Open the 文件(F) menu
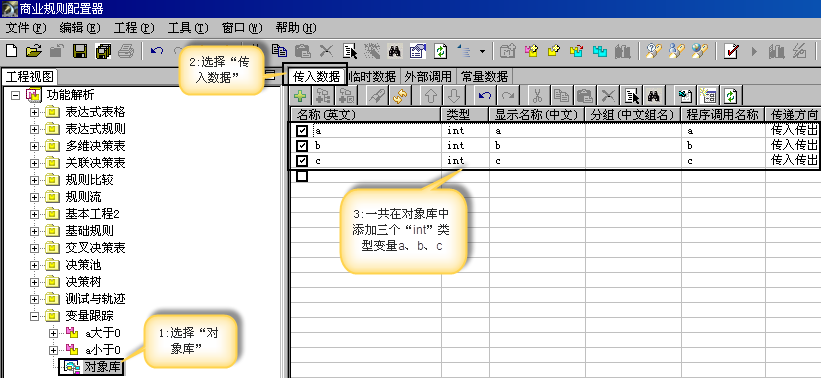The image size is (821, 378). (x=26, y=28)
